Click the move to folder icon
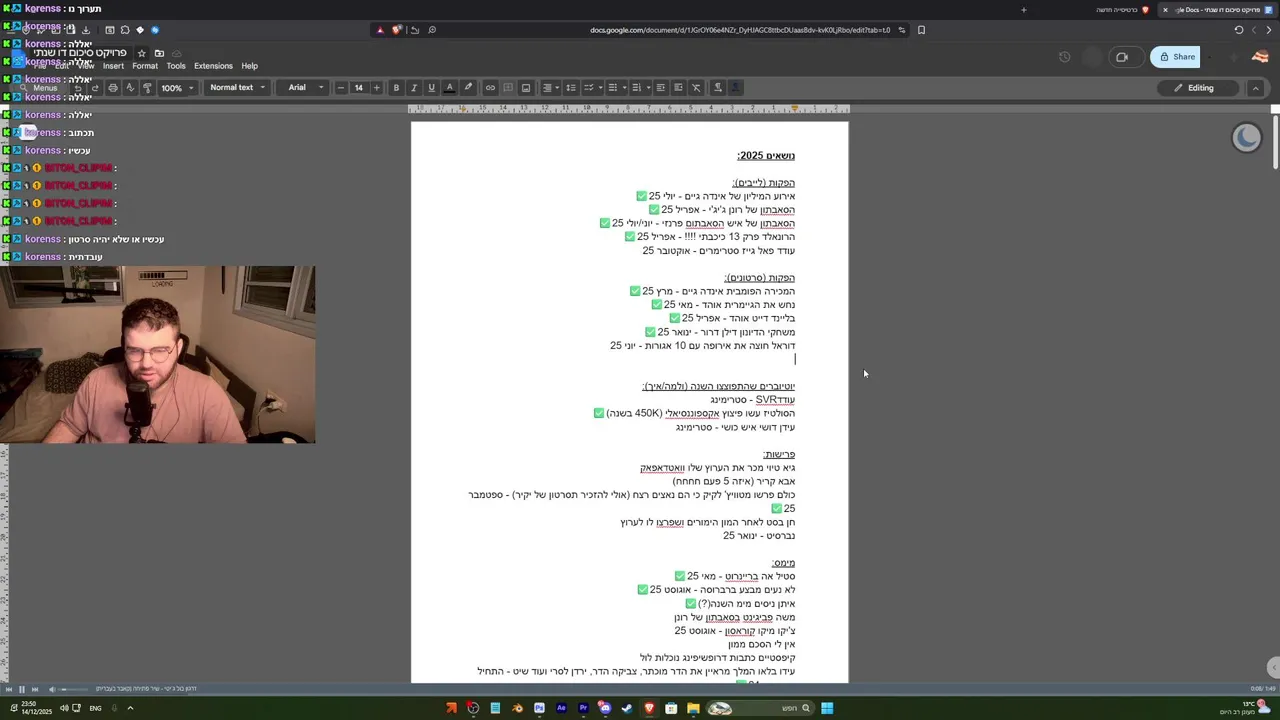The image size is (1280, 720). pos(159,53)
